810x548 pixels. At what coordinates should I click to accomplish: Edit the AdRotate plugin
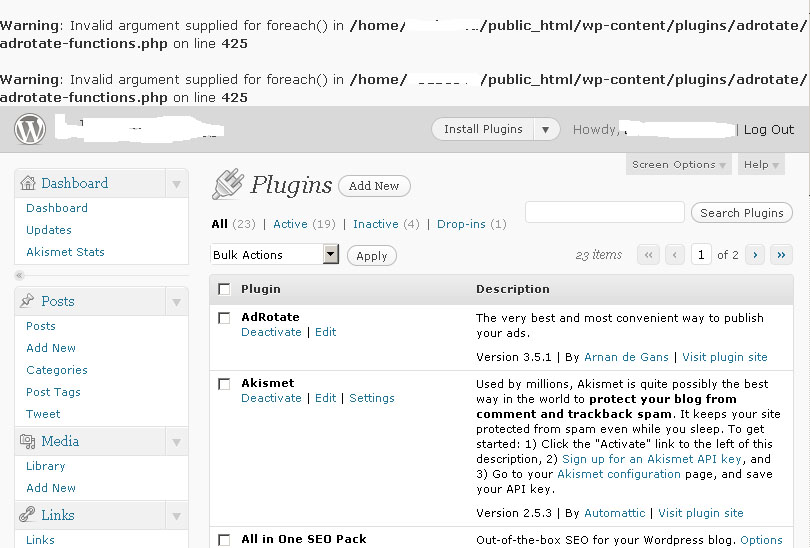325,332
